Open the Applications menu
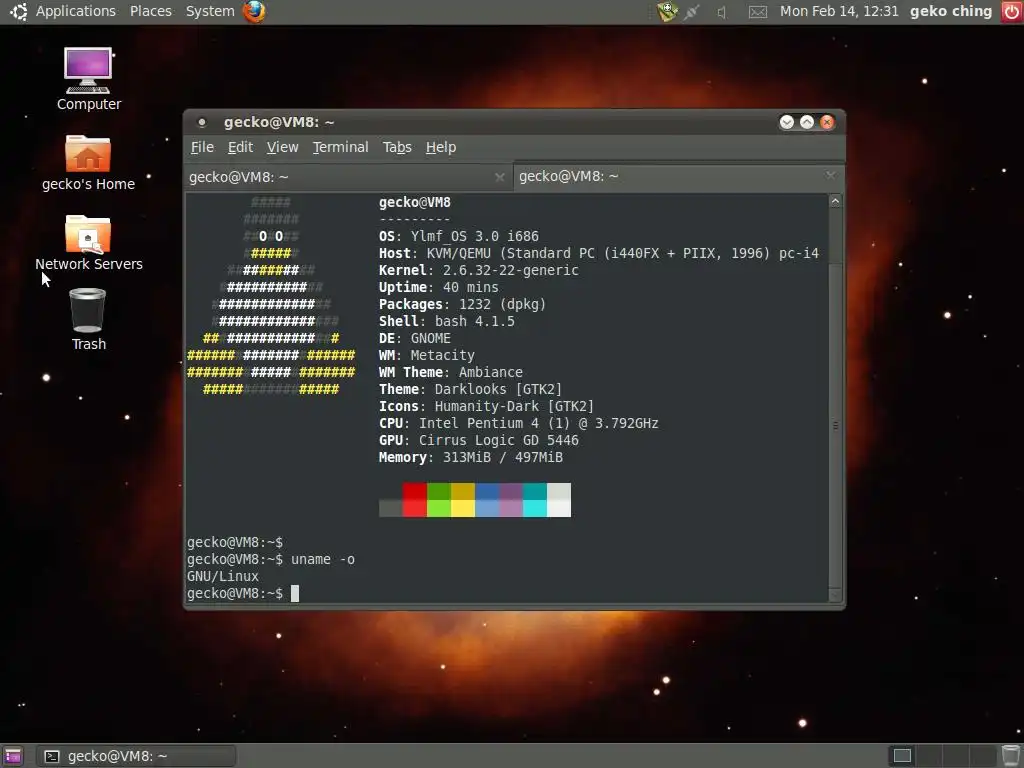The height and width of the screenshot is (768, 1024). [76, 11]
